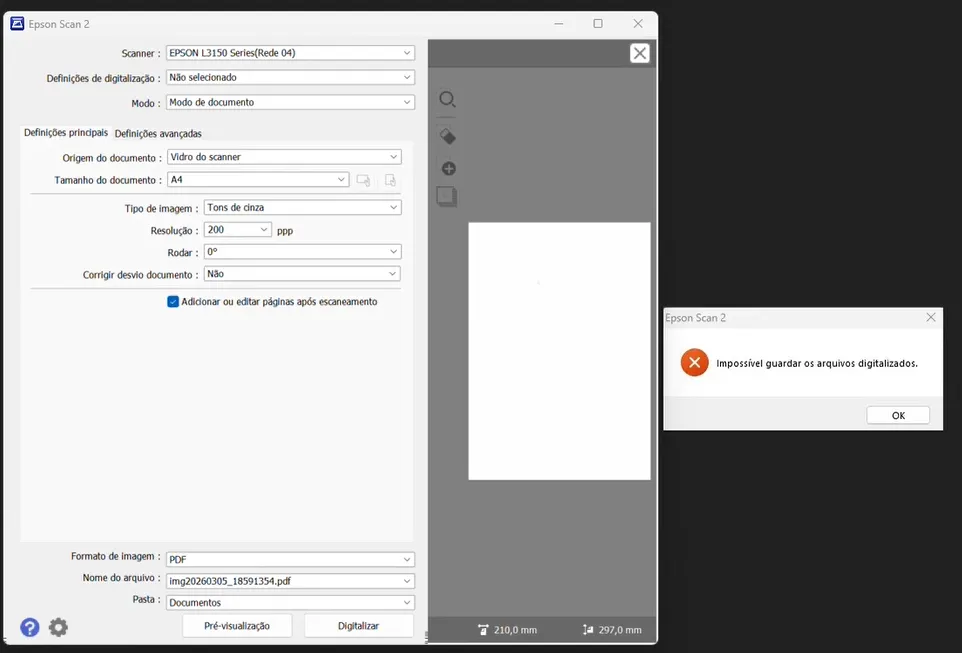Open the Formato de imagem dropdown

(x=289, y=559)
